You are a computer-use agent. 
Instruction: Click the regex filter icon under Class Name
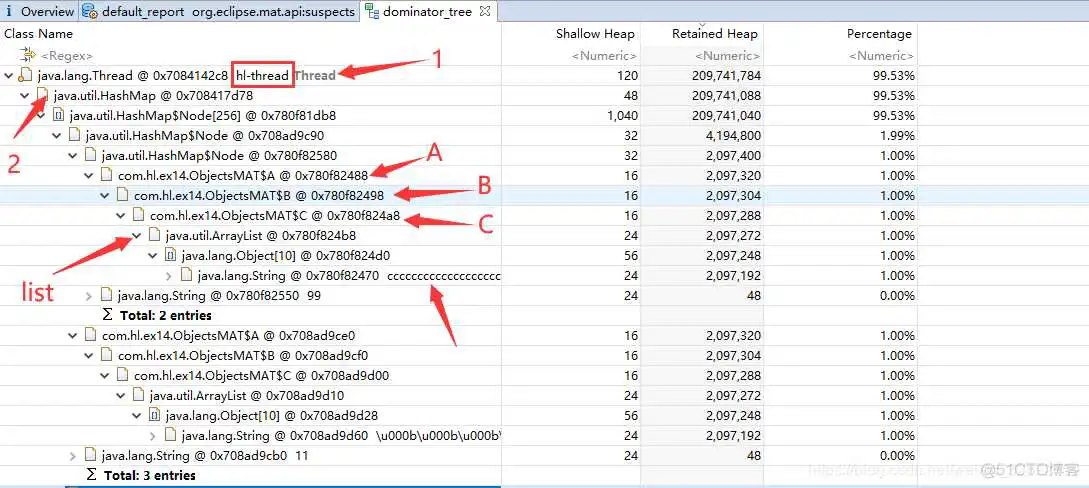tap(28, 56)
